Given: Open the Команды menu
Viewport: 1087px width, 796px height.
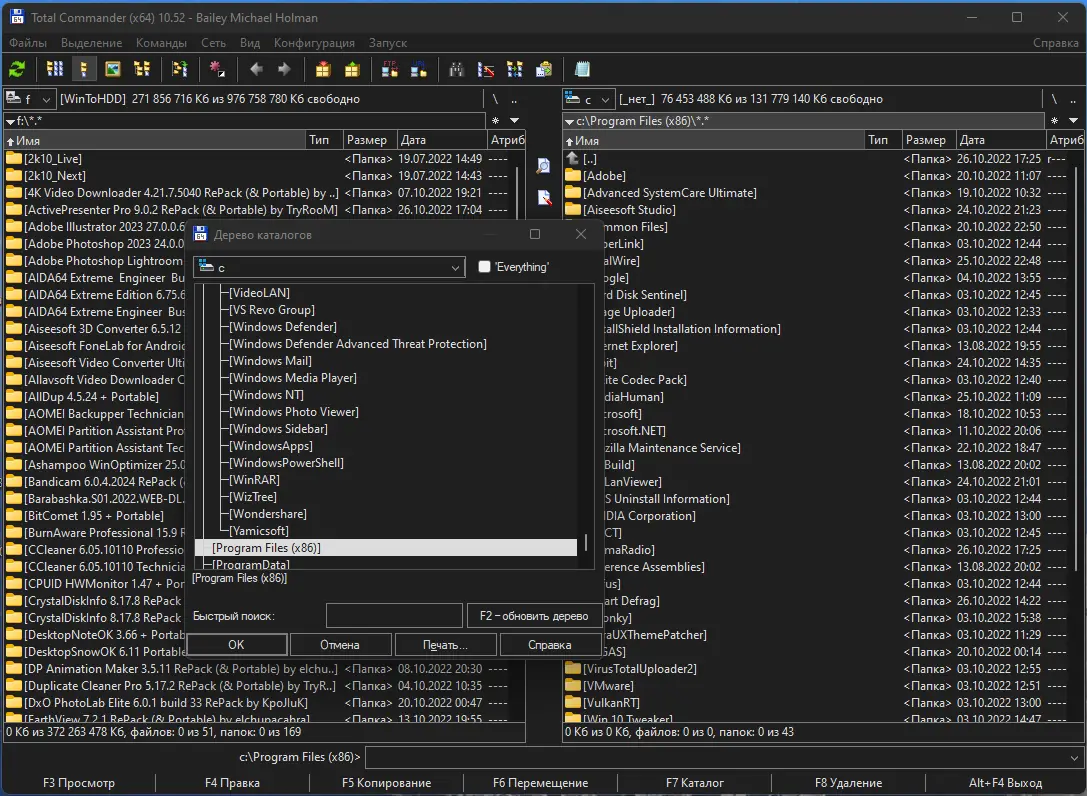Looking at the screenshot, I should coord(161,43).
